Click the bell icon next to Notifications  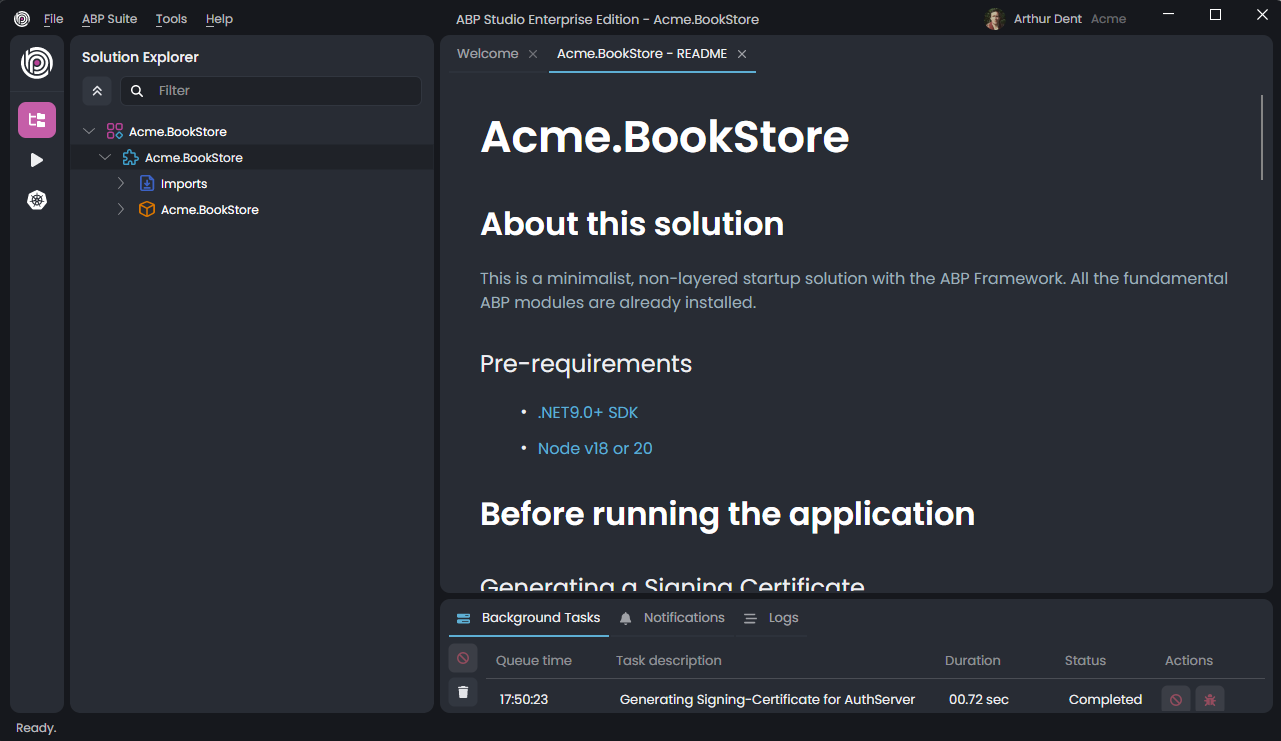tap(624, 617)
